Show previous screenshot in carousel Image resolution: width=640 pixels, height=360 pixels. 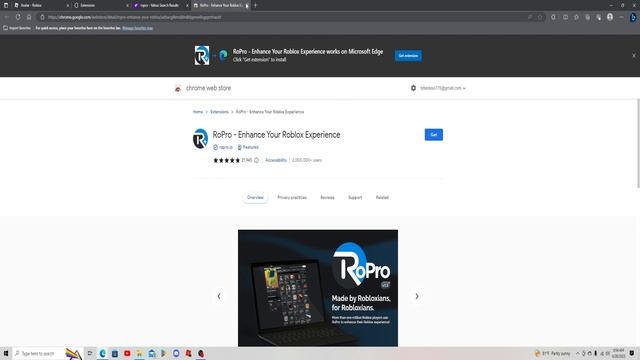[219, 296]
